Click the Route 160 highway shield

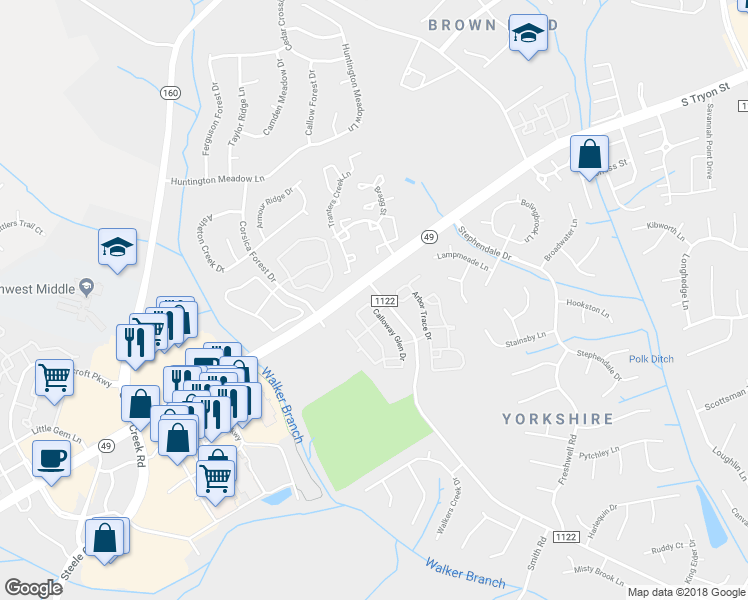point(170,93)
